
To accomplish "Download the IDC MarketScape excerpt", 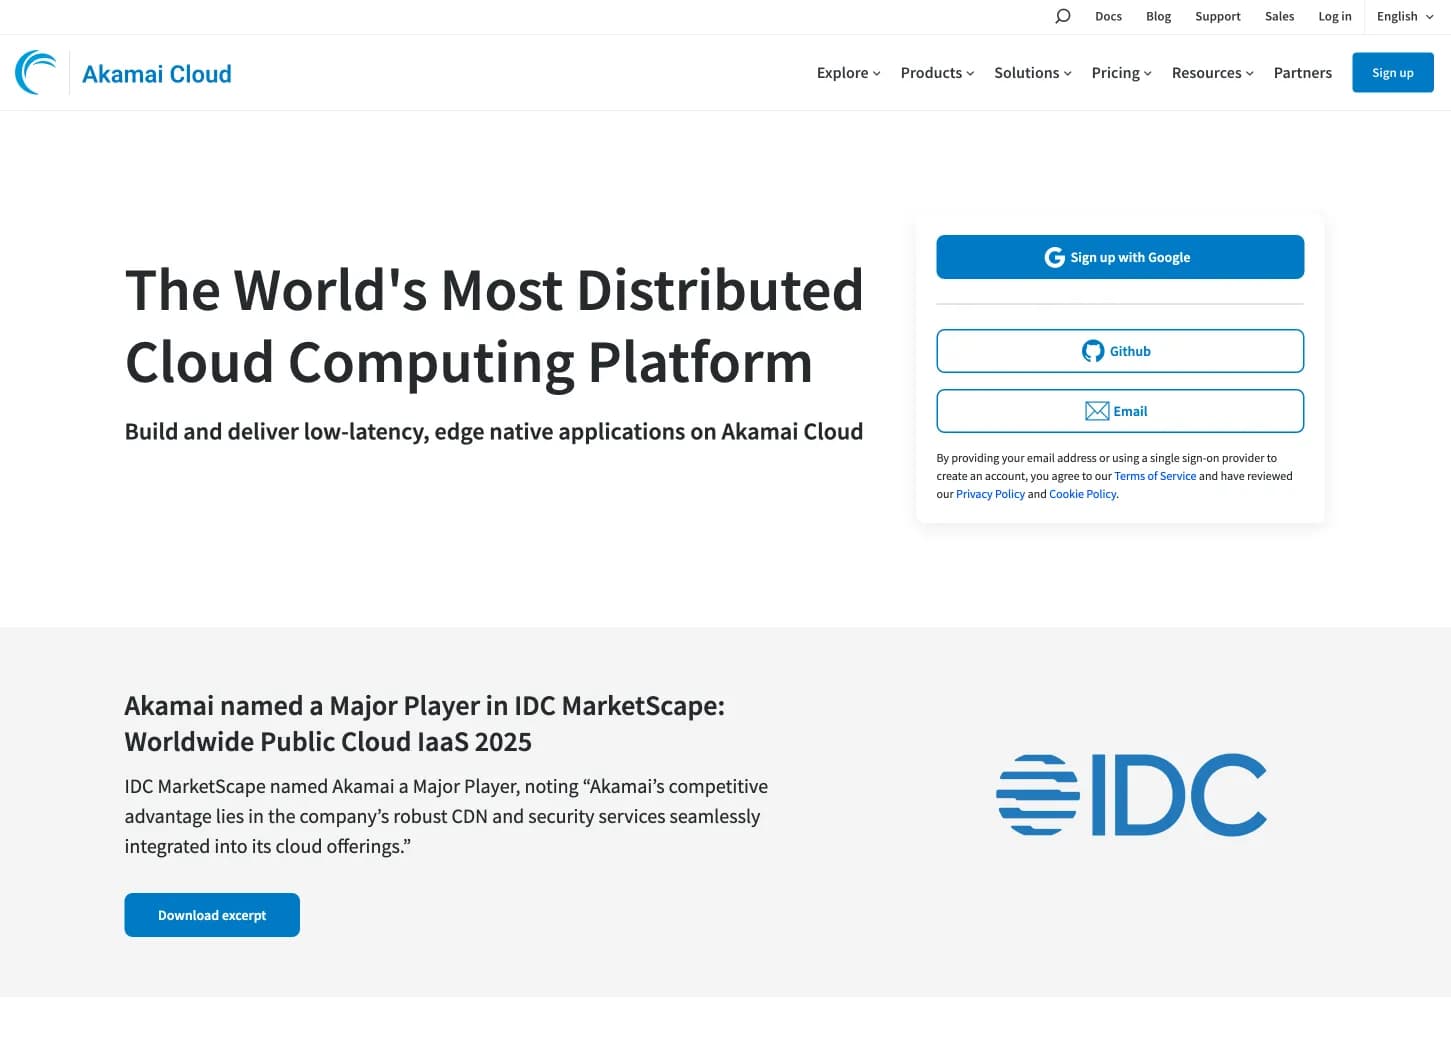I will (x=211, y=914).
